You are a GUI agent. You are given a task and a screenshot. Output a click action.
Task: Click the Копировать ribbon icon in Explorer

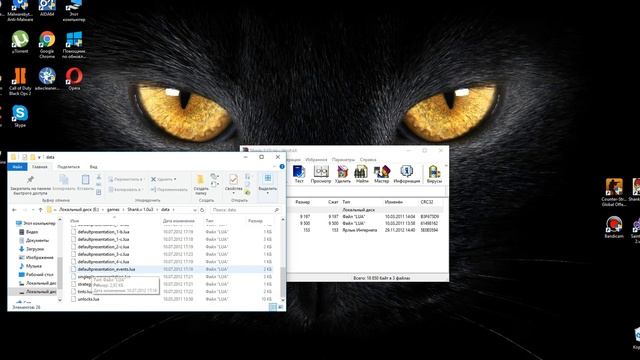point(64,182)
